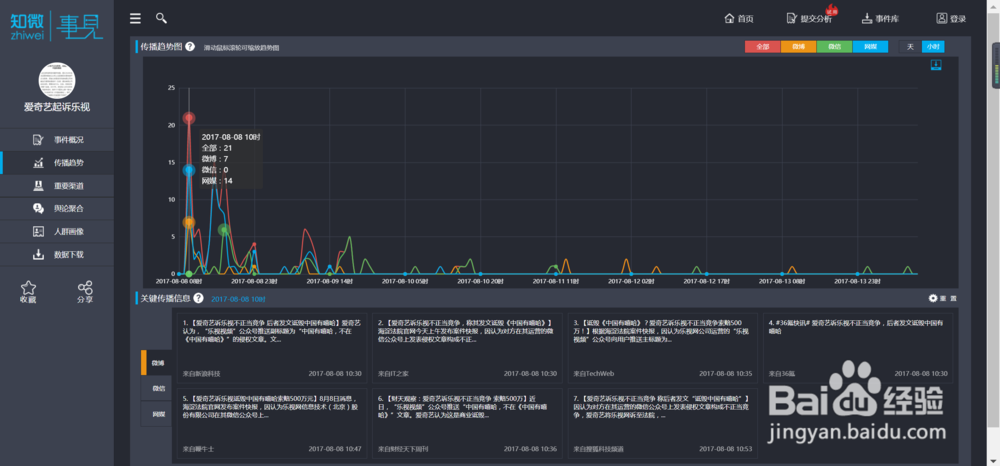The image size is (1000, 466).
Task: Click the 登录 login icon
Action: pyautogui.click(x=942, y=18)
